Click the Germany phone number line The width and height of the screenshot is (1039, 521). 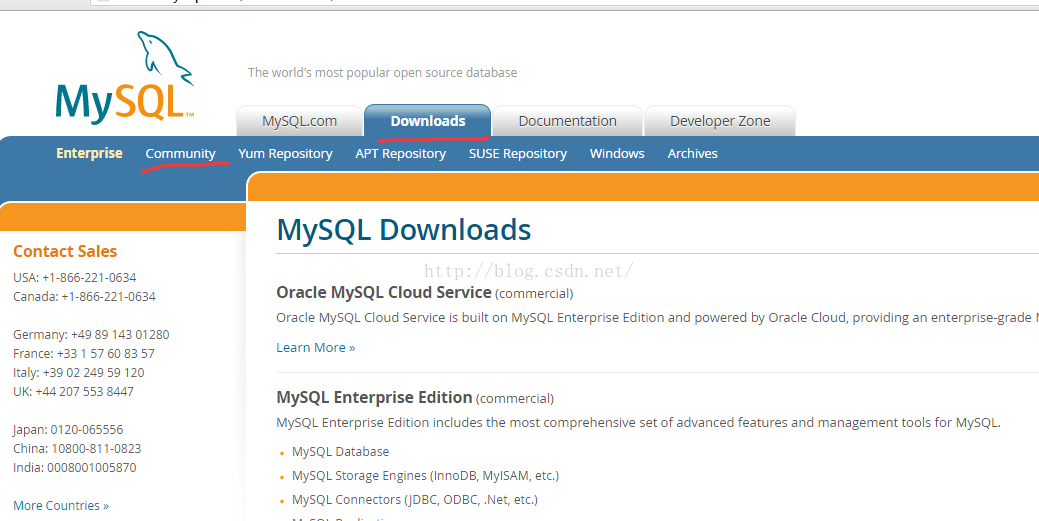tap(91, 334)
